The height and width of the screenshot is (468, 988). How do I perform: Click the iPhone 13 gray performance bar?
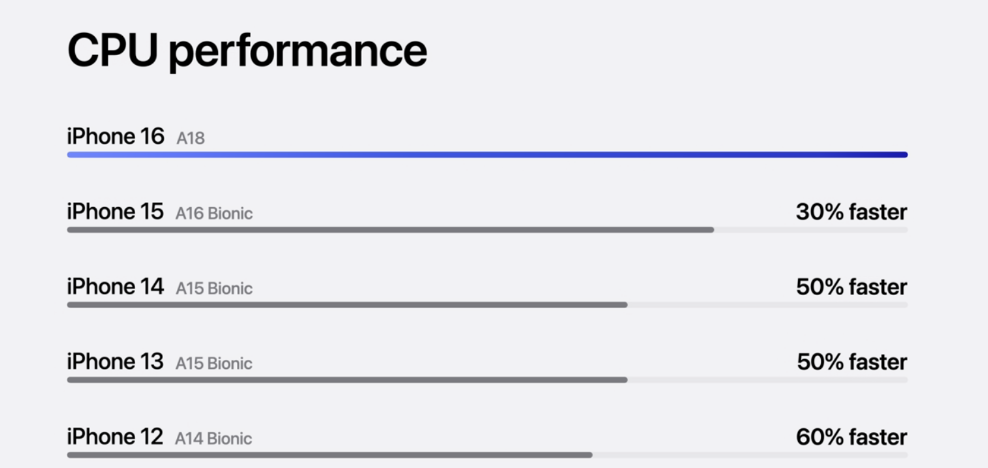[347, 380]
